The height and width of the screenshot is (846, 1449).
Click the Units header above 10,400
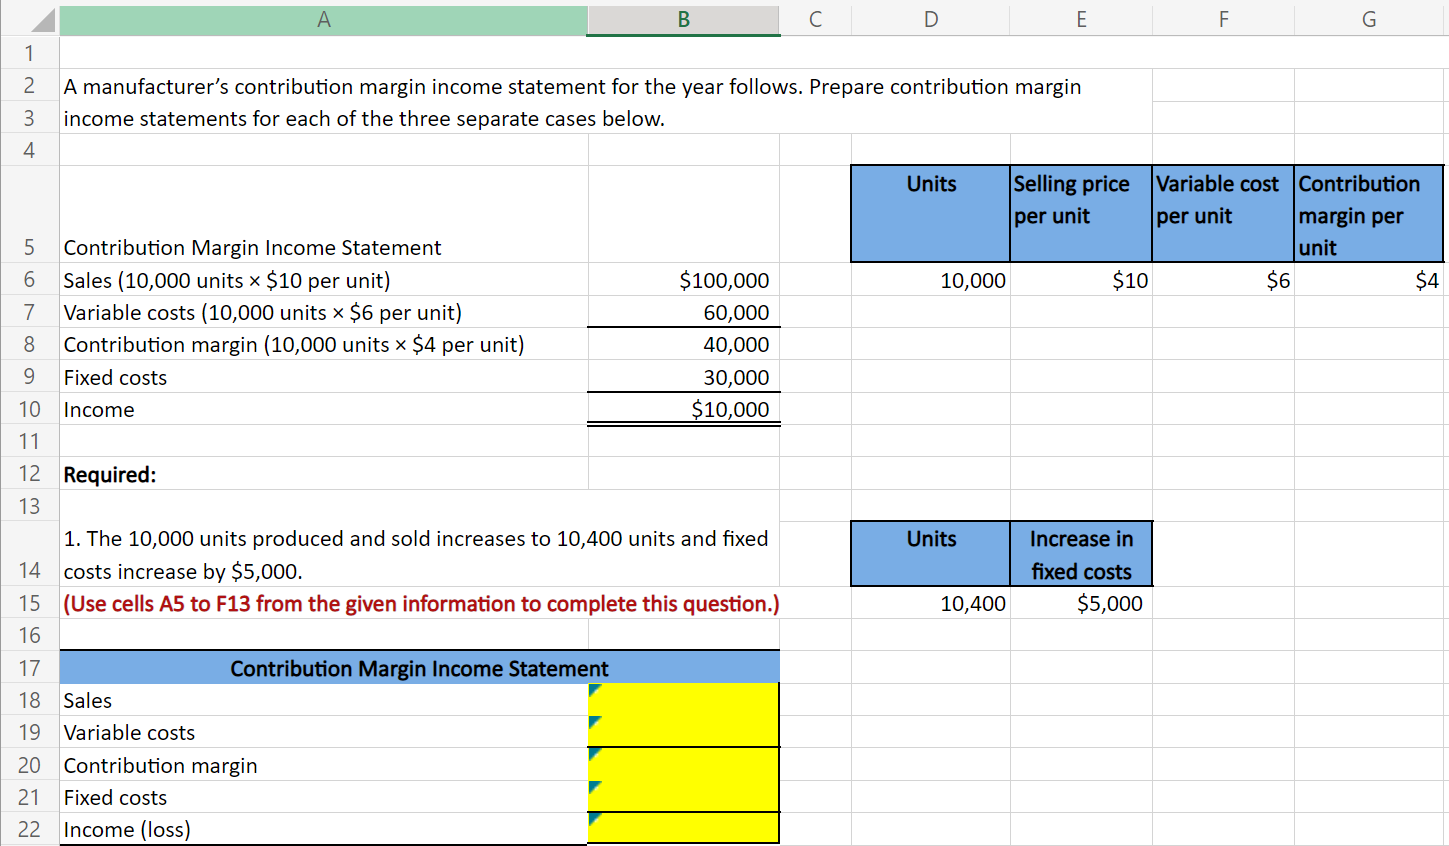pos(931,554)
